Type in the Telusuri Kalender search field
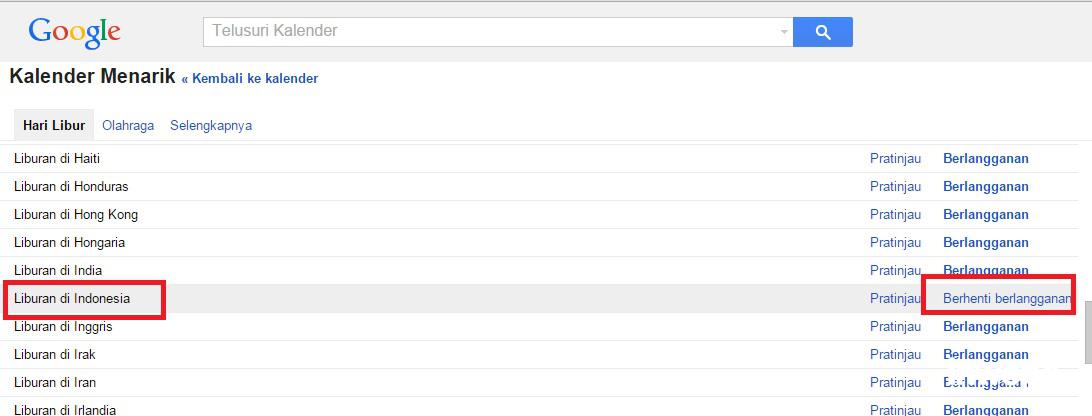 490,31
